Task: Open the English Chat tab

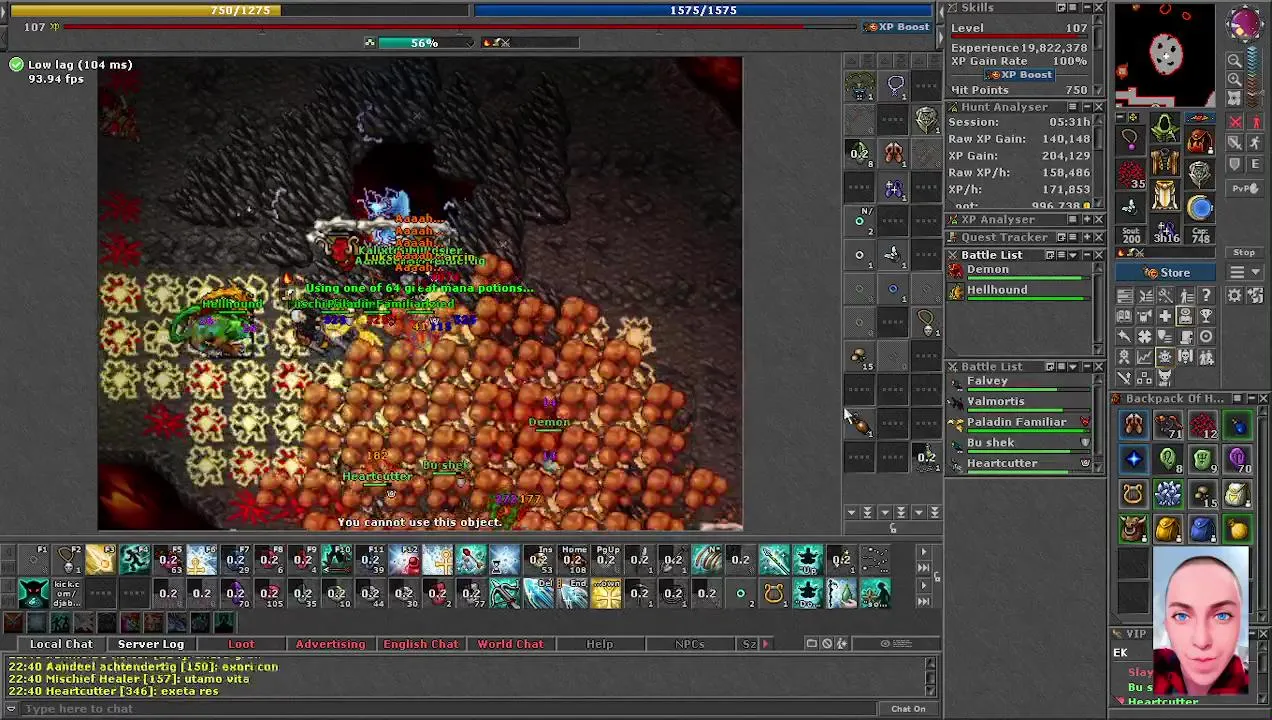Action: (x=420, y=644)
